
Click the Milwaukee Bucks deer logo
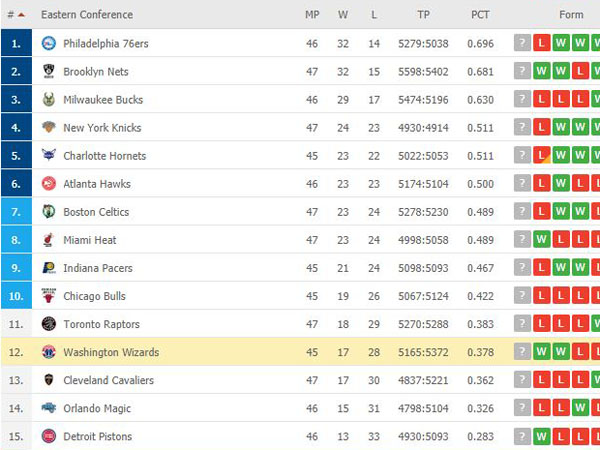49,99
